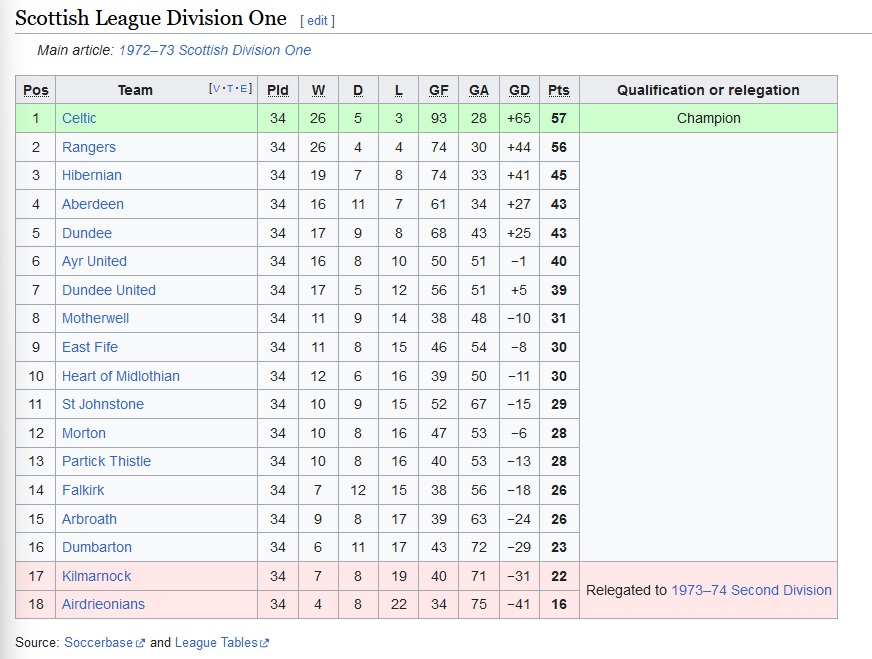
Task: Click the GD column header abbreviation
Action: tap(519, 90)
